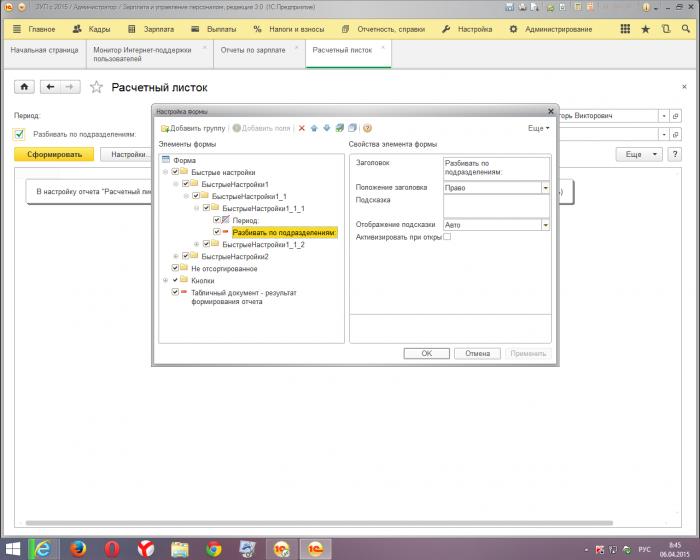The height and width of the screenshot is (560, 700).
Task: Move element down with blue arrow icon
Action: click(x=327, y=129)
